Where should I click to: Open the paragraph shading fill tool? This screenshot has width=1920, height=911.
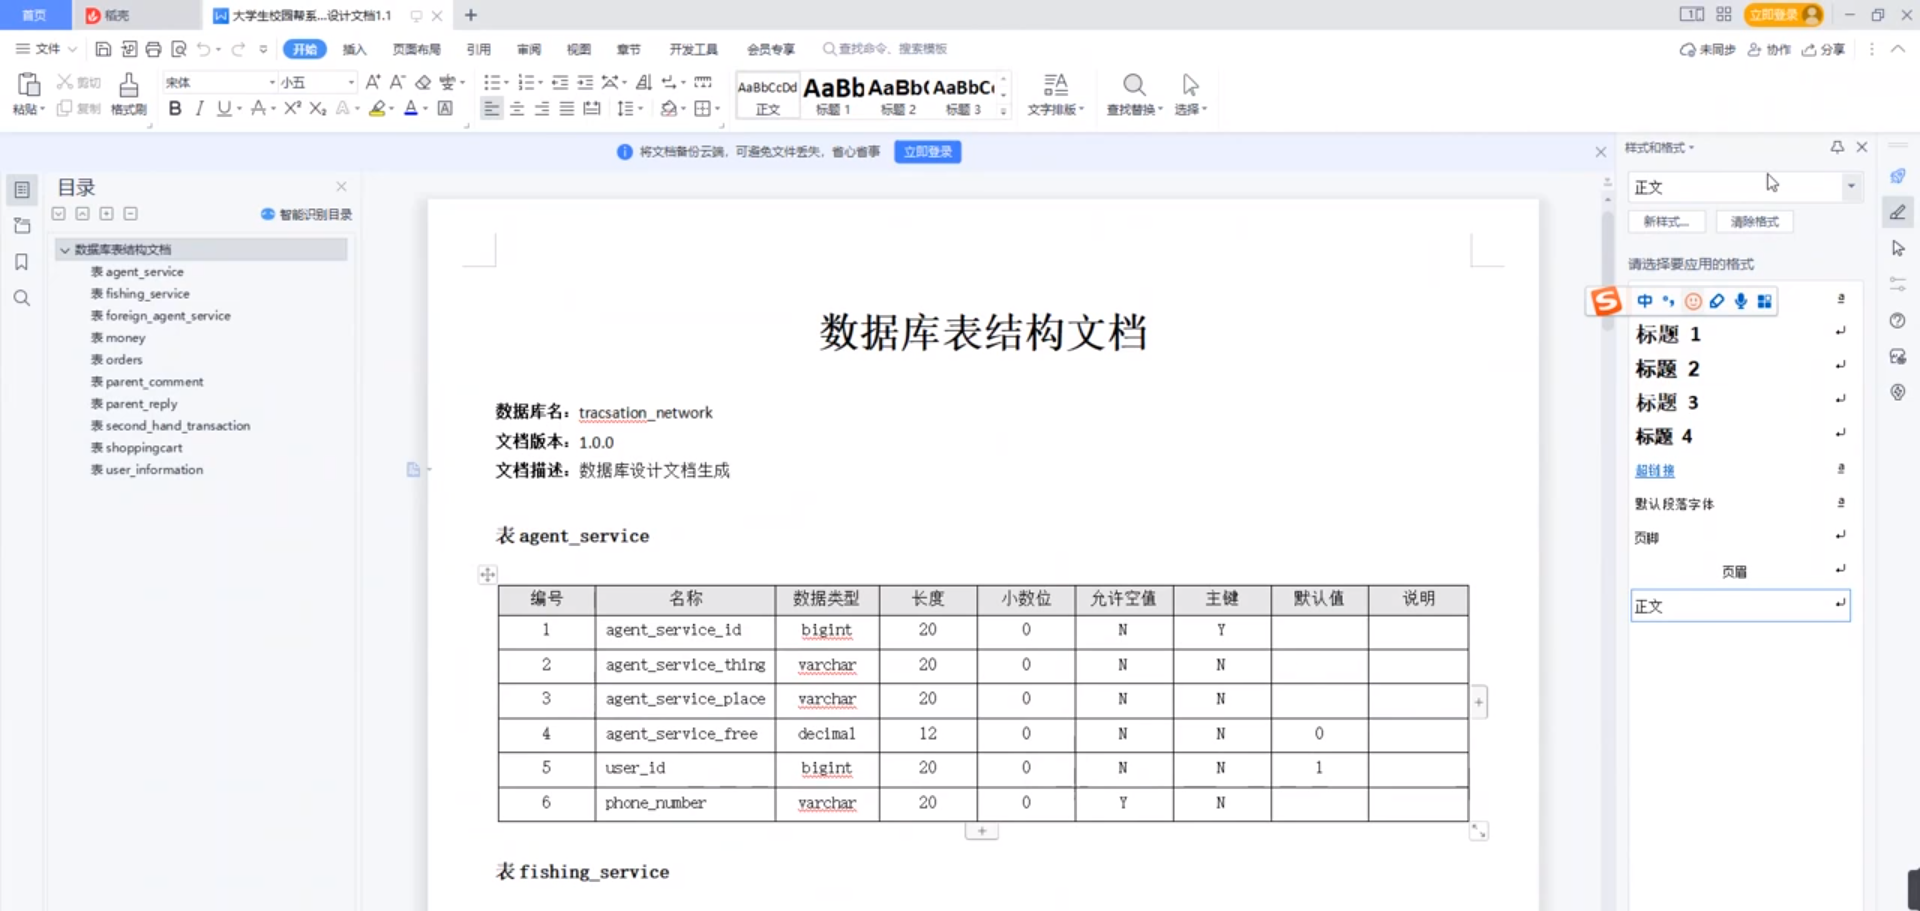pos(668,108)
